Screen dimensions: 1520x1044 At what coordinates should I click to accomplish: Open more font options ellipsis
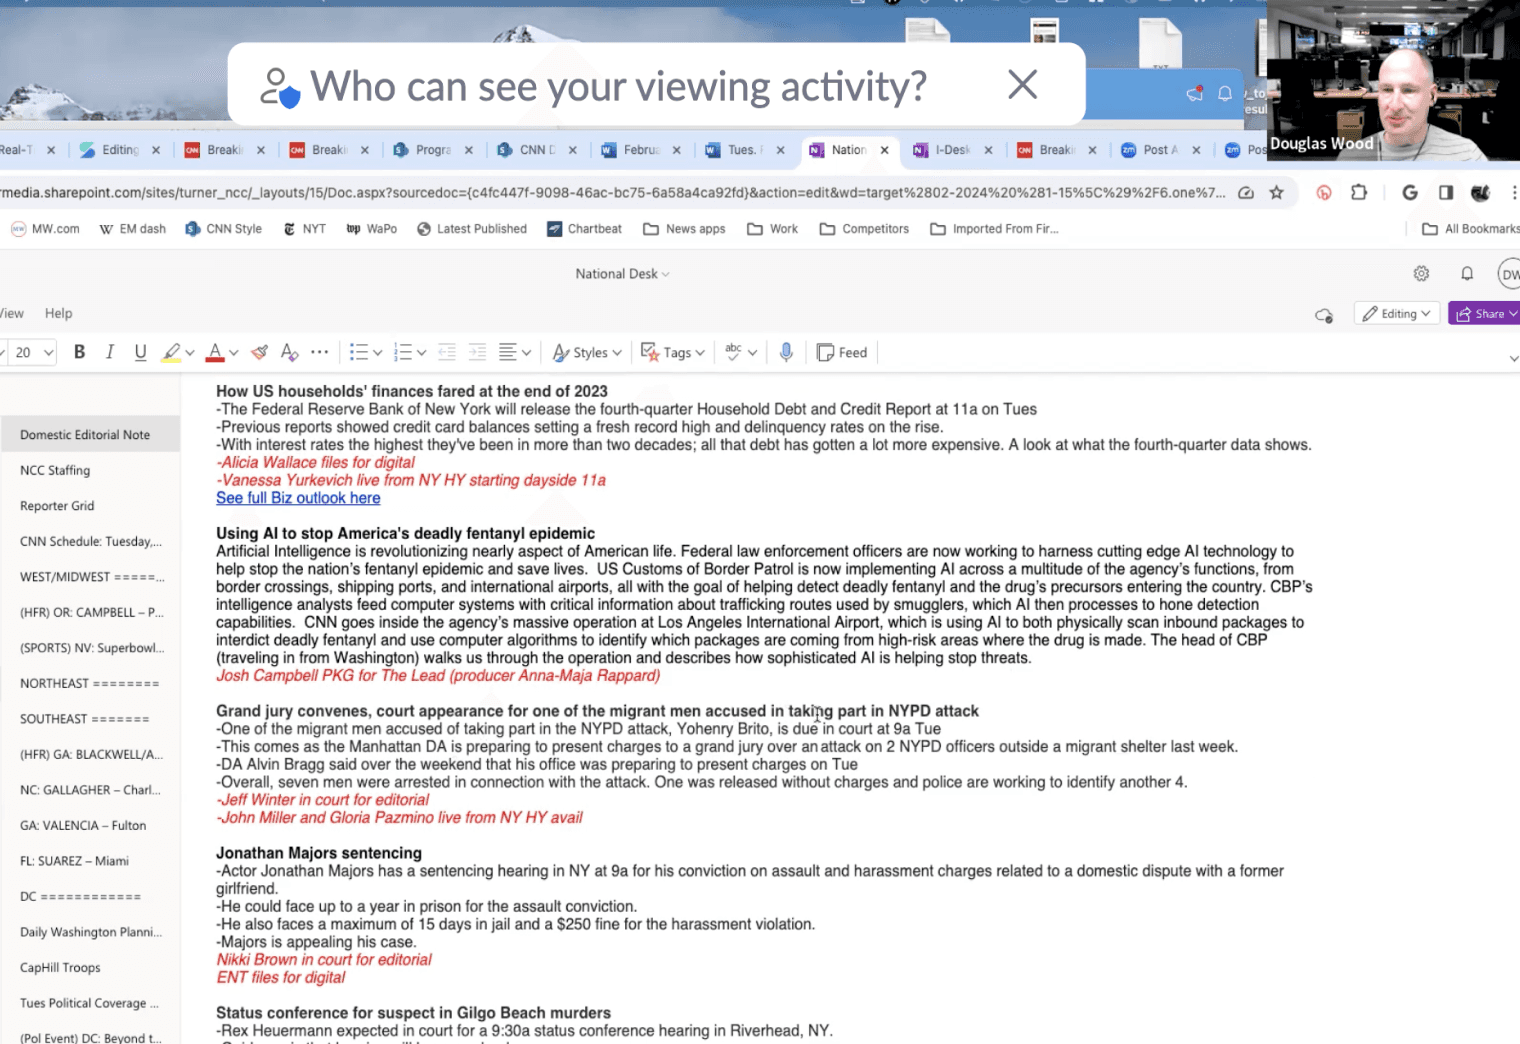(320, 352)
